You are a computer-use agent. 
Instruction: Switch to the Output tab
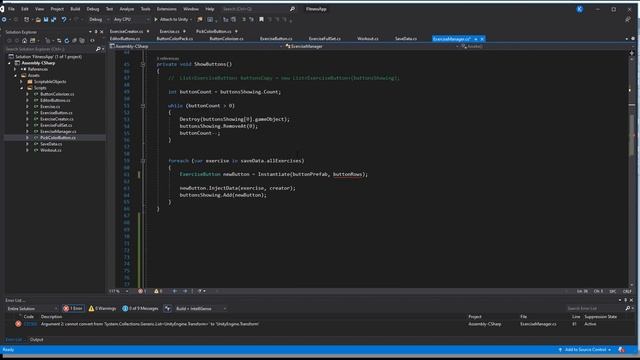(x=36, y=340)
